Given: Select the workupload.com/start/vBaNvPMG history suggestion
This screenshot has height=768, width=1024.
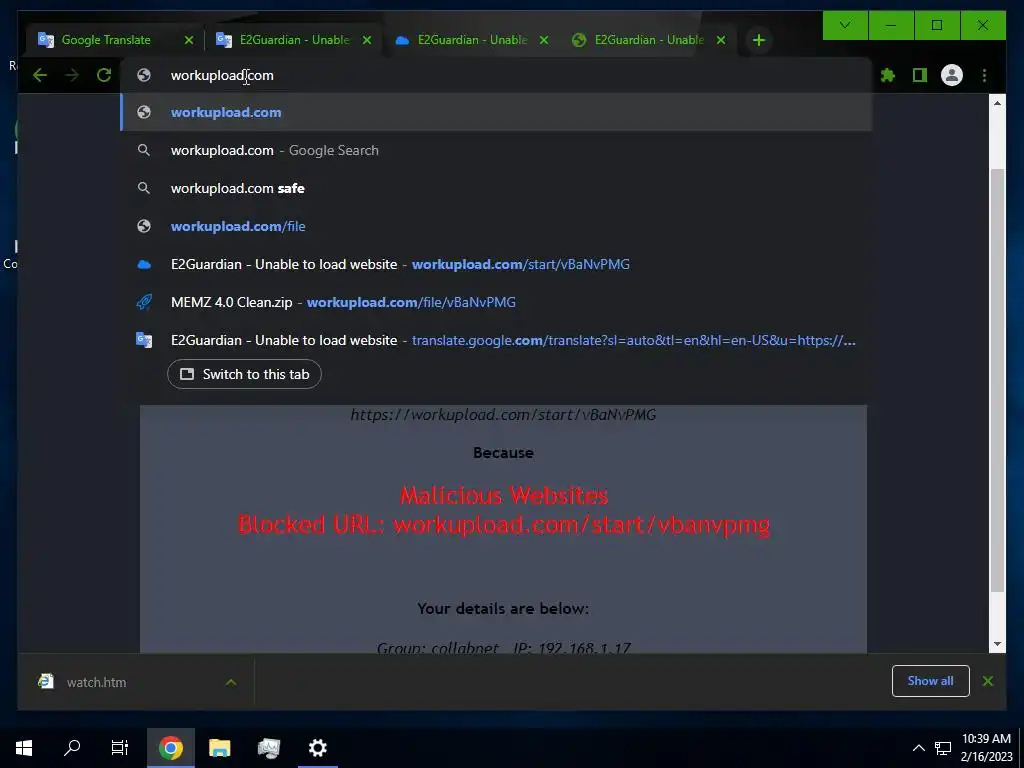Looking at the screenshot, I should point(496,264).
